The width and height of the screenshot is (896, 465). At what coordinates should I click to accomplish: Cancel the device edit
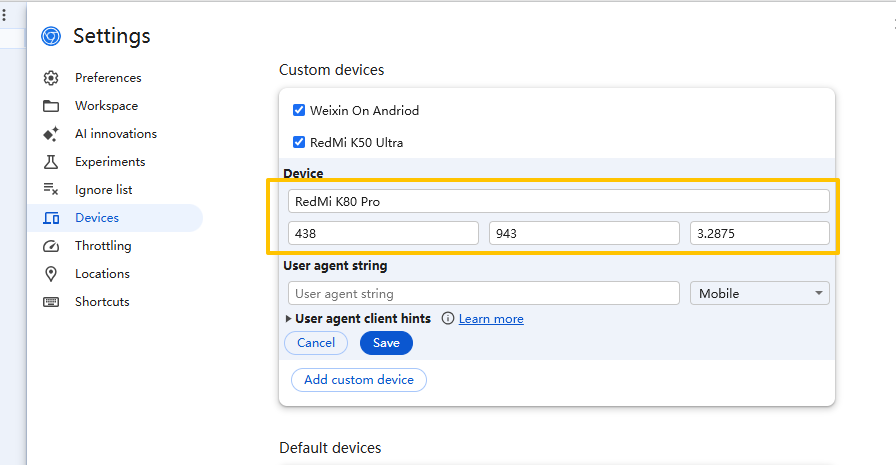316,343
